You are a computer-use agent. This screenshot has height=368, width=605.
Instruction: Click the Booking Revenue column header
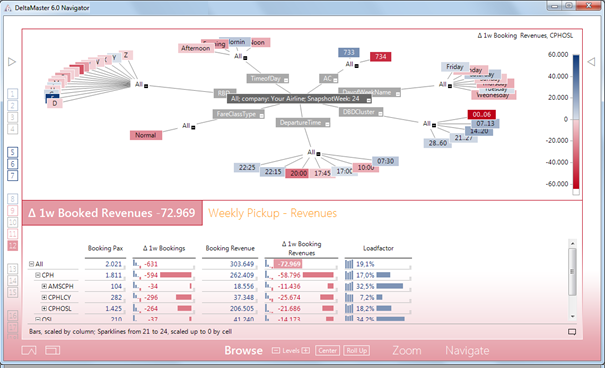[230, 248]
